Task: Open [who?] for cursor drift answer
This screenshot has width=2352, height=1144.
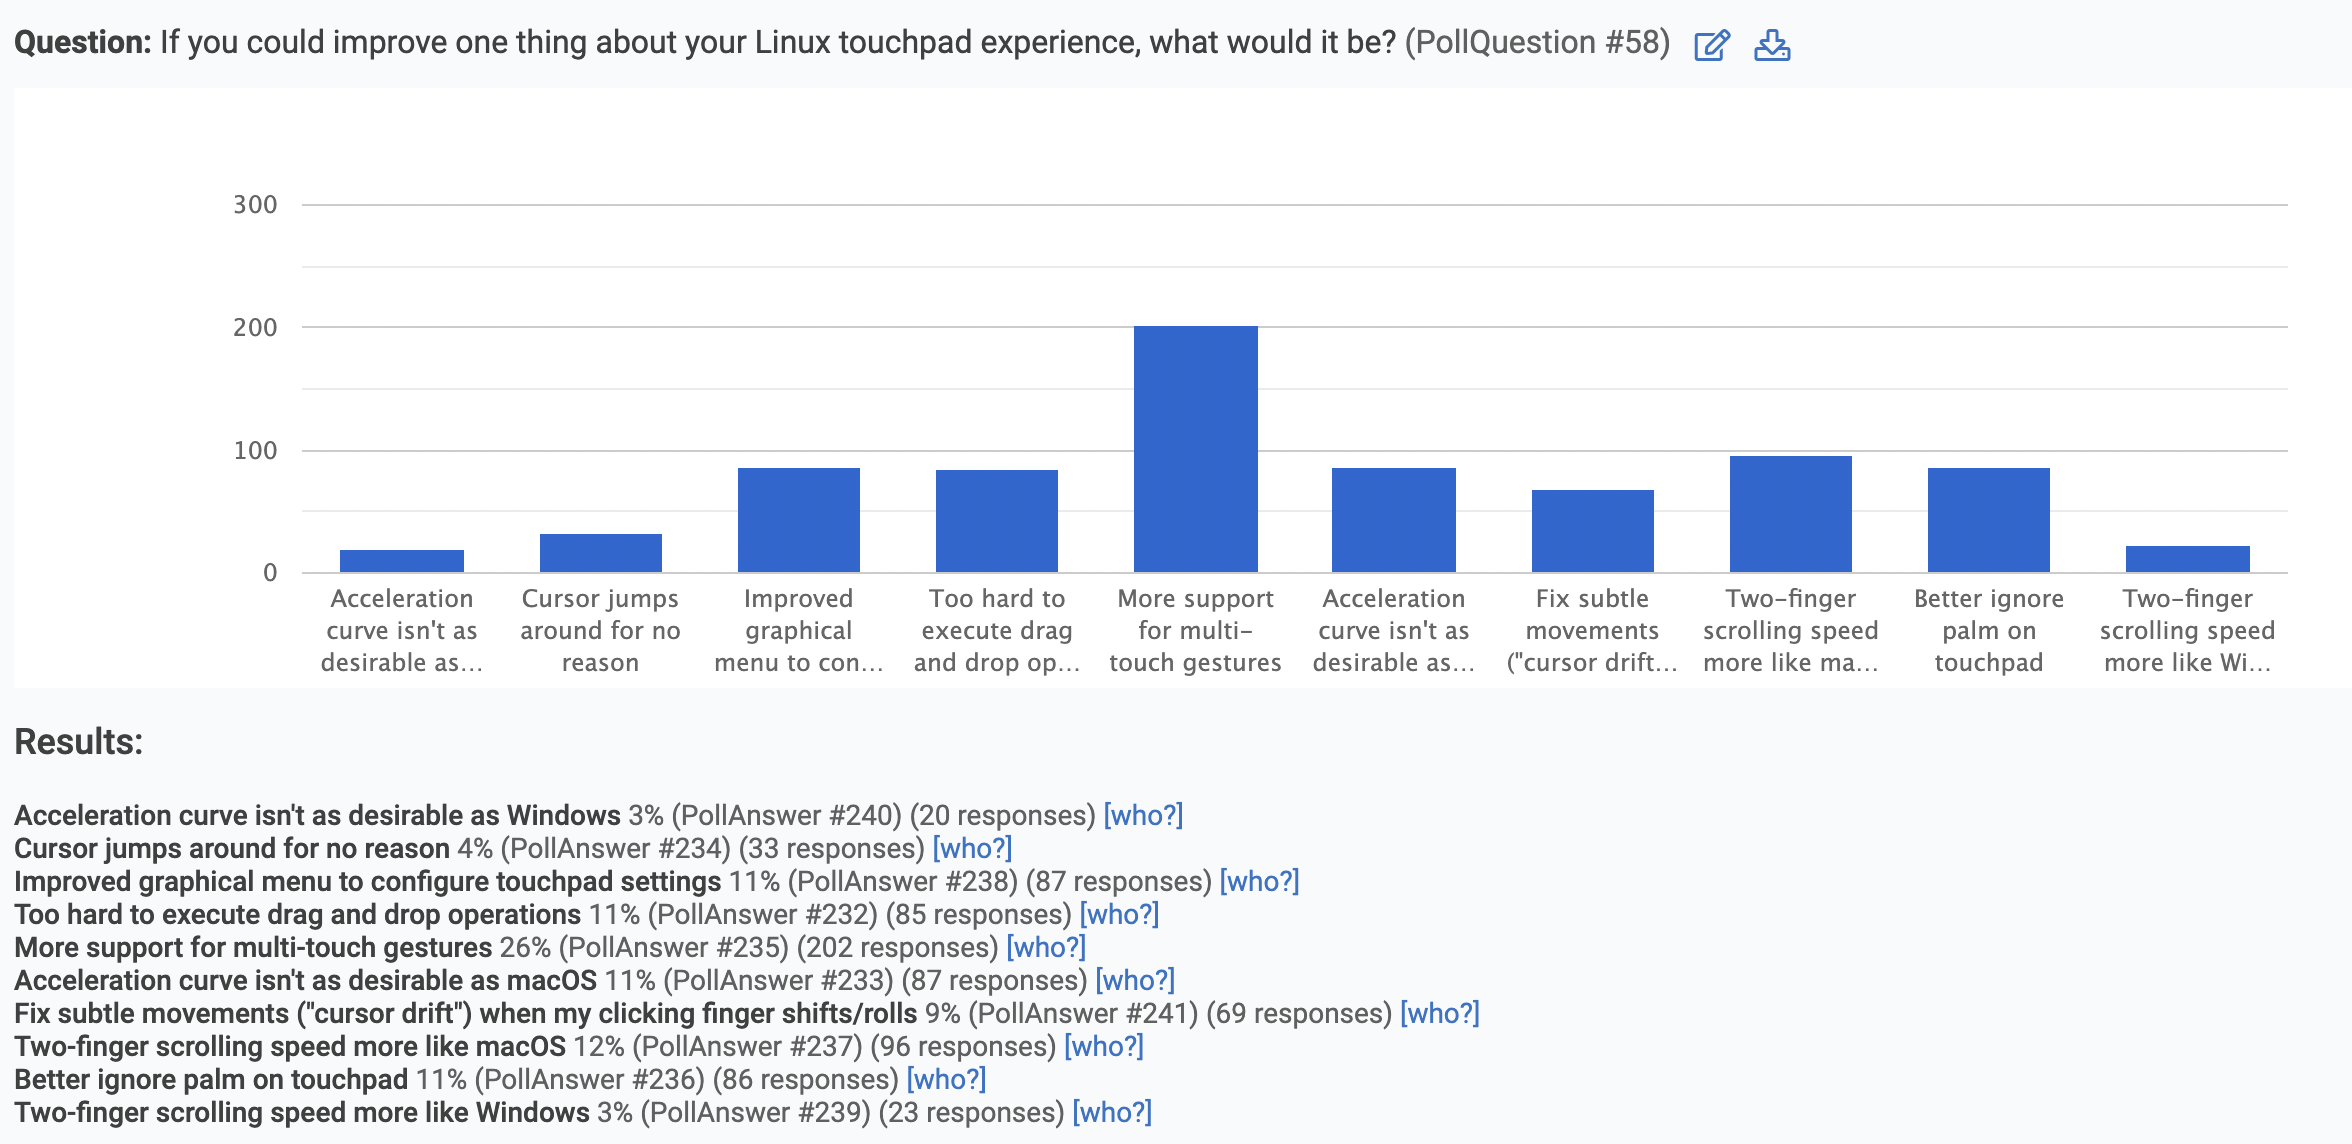Action: click(x=1440, y=1013)
